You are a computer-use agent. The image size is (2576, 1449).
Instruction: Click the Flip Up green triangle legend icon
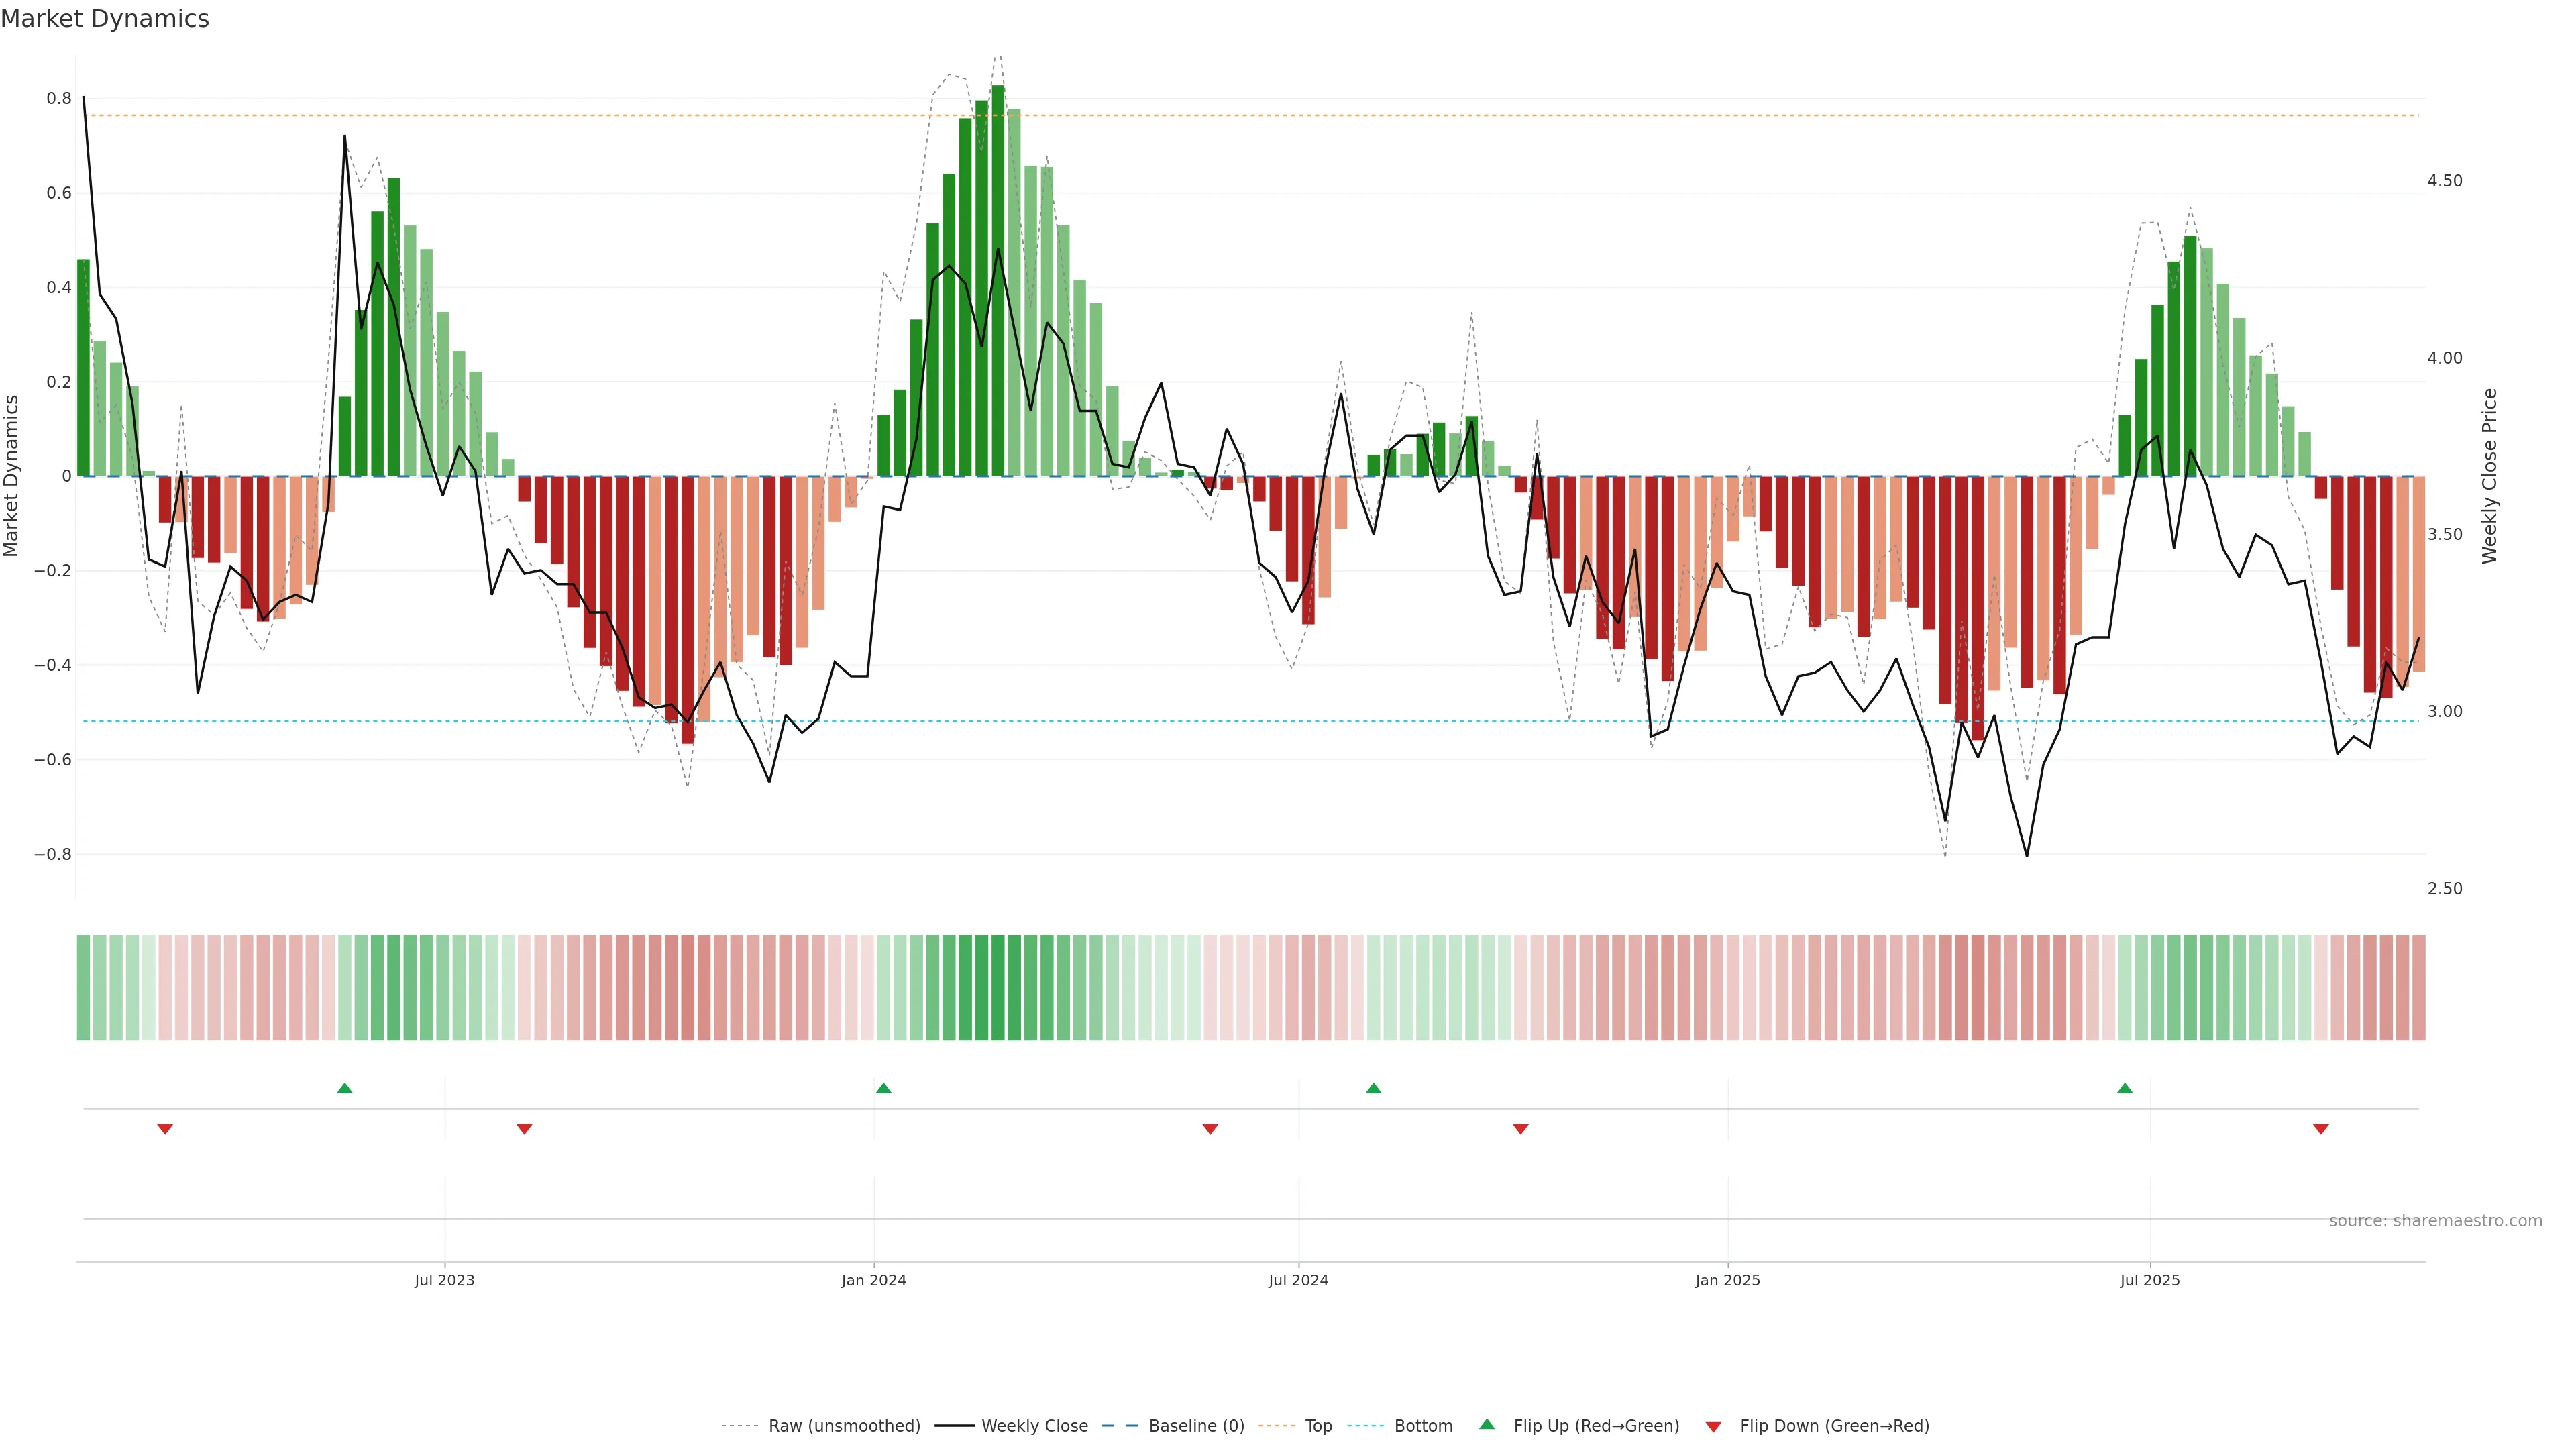click(x=1486, y=1424)
